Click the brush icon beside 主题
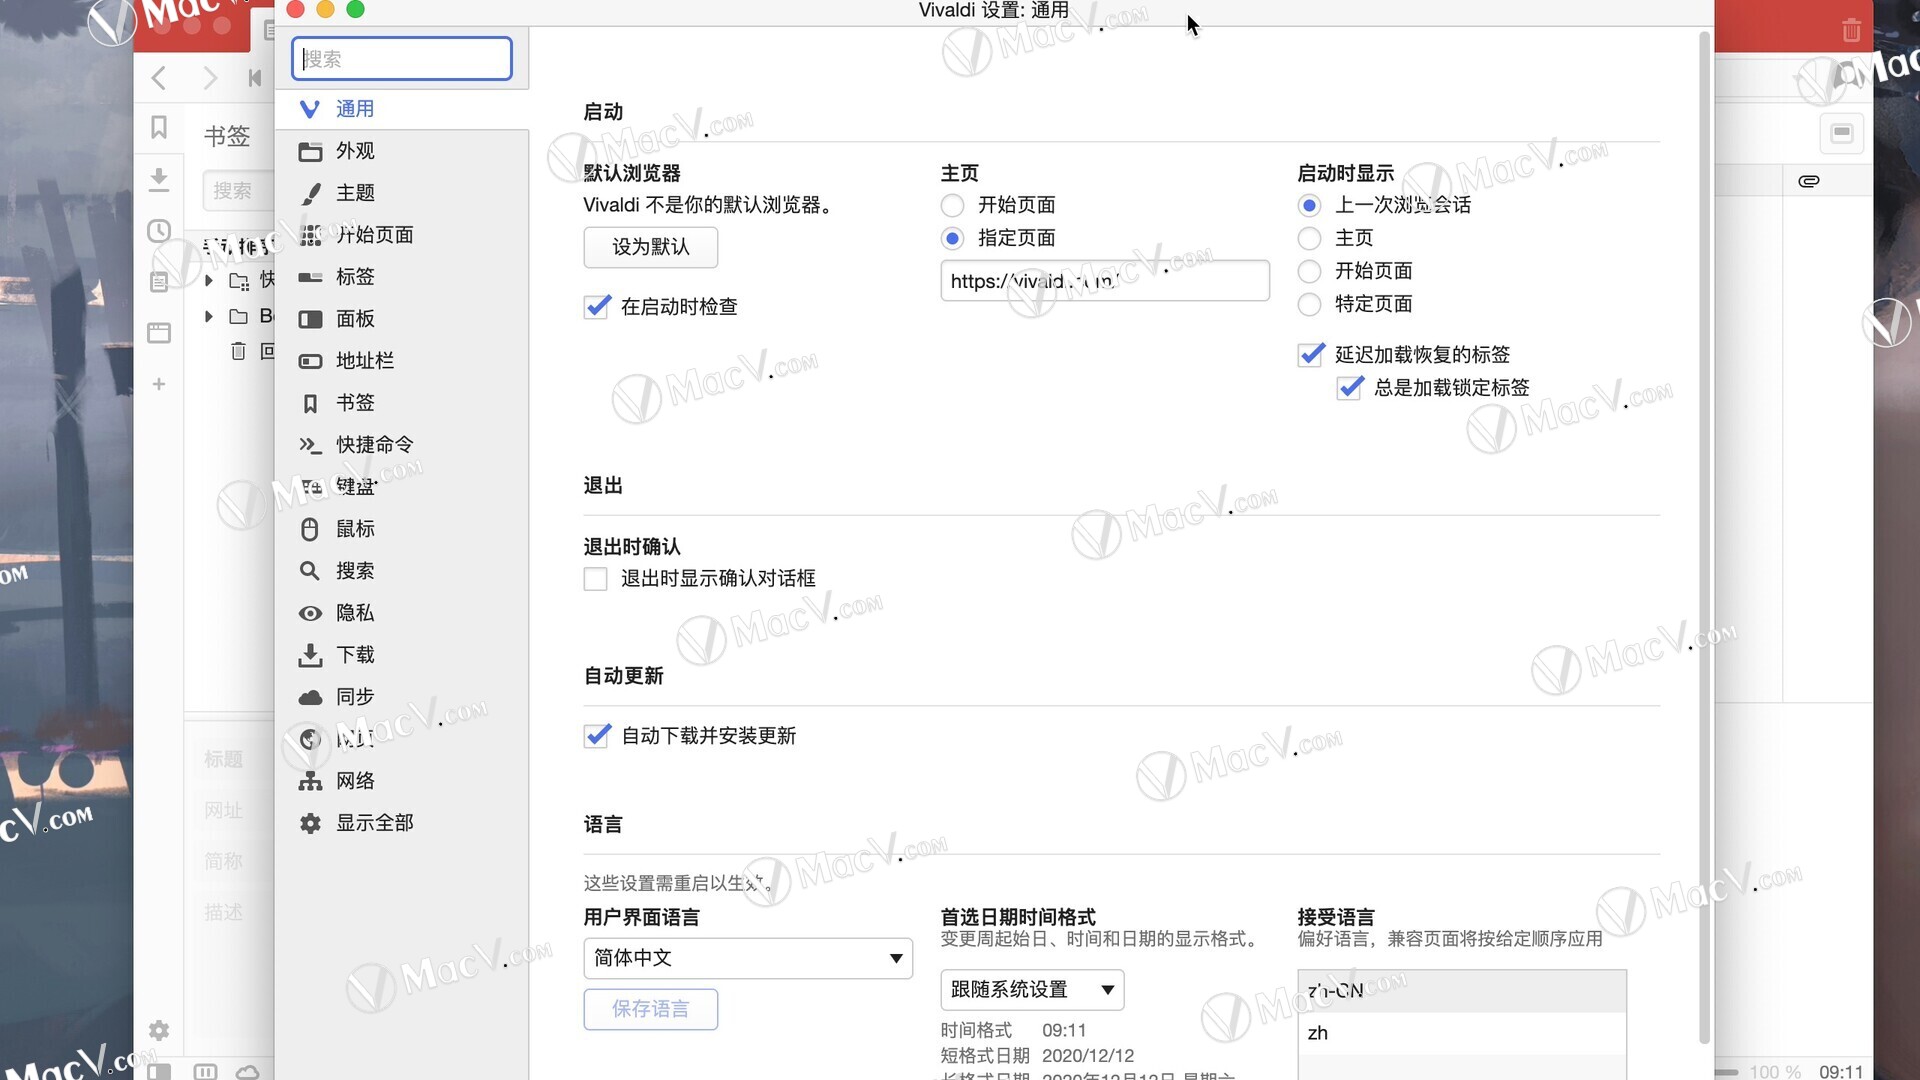Screen dimensions: 1920x1080 310,193
